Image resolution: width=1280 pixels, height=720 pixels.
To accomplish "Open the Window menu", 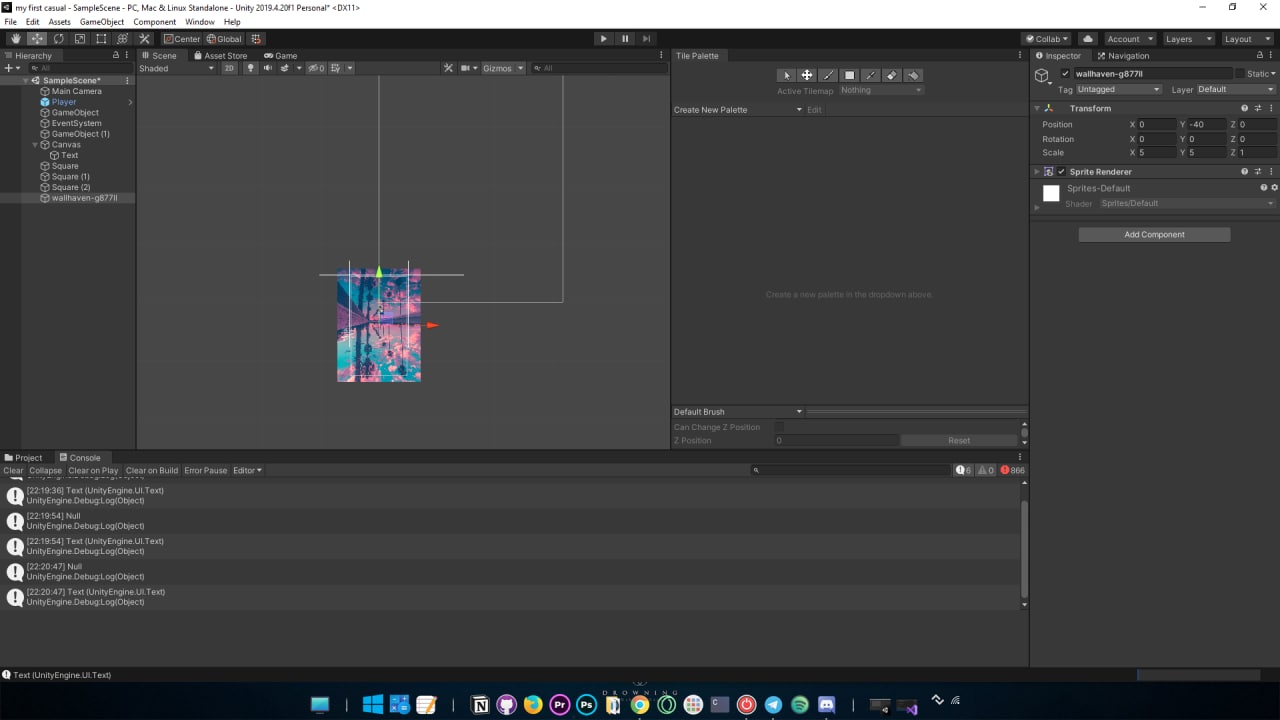I will coord(200,22).
